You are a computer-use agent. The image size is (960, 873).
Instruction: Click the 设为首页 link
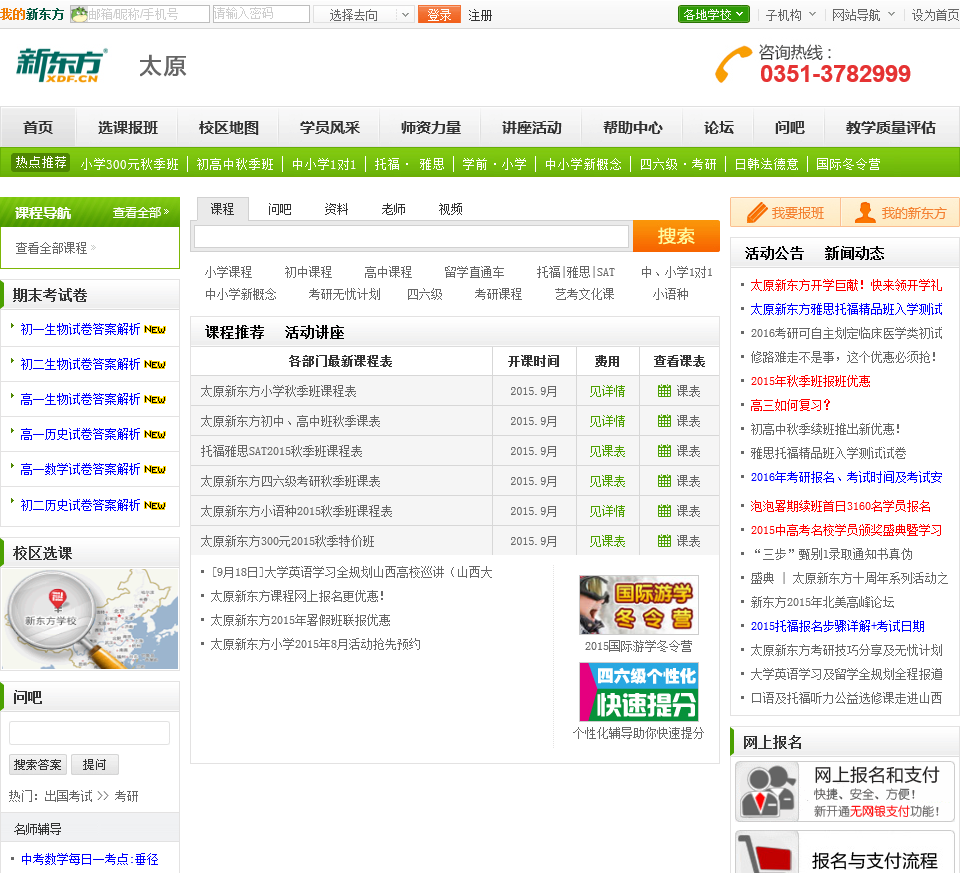click(x=935, y=15)
